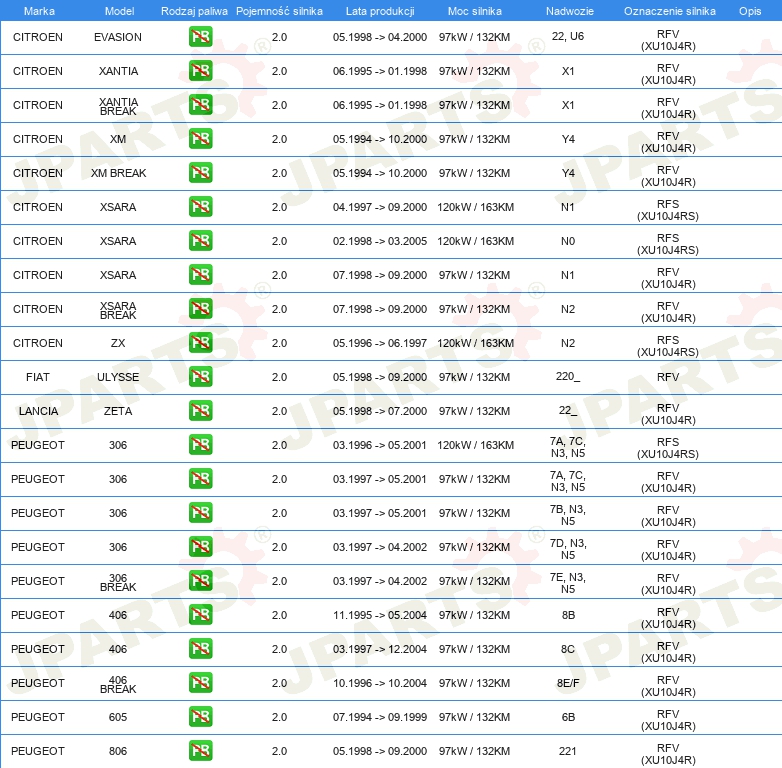This screenshot has width=782, height=768.
Task: Click the fuel icon in the EVASION row
Action: pos(200,36)
